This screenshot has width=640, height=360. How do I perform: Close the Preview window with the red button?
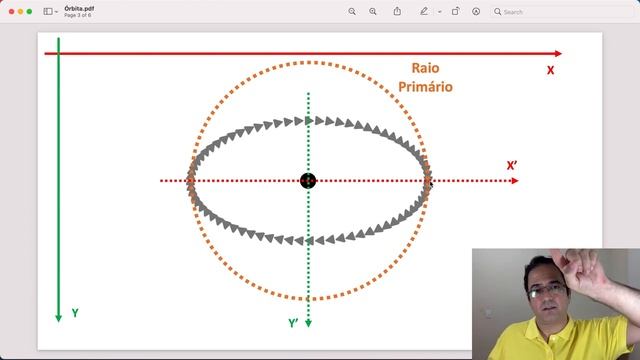(11, 11)
